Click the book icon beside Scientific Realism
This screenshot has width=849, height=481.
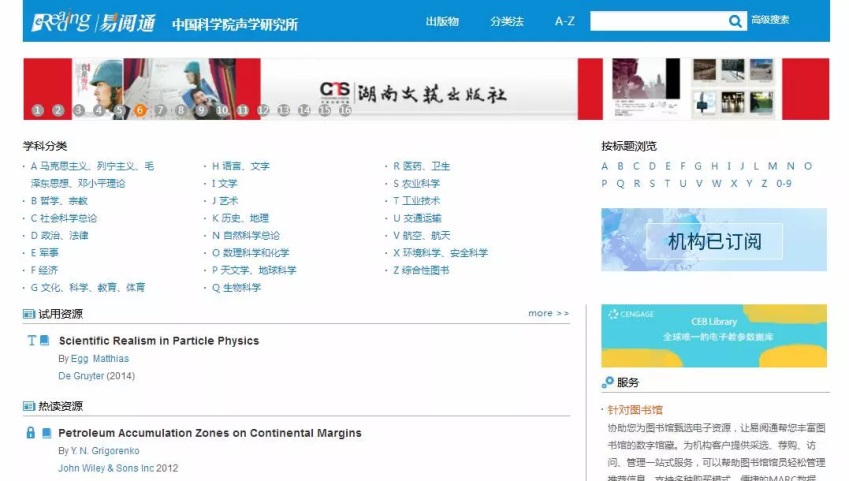(x=45, y=341)
